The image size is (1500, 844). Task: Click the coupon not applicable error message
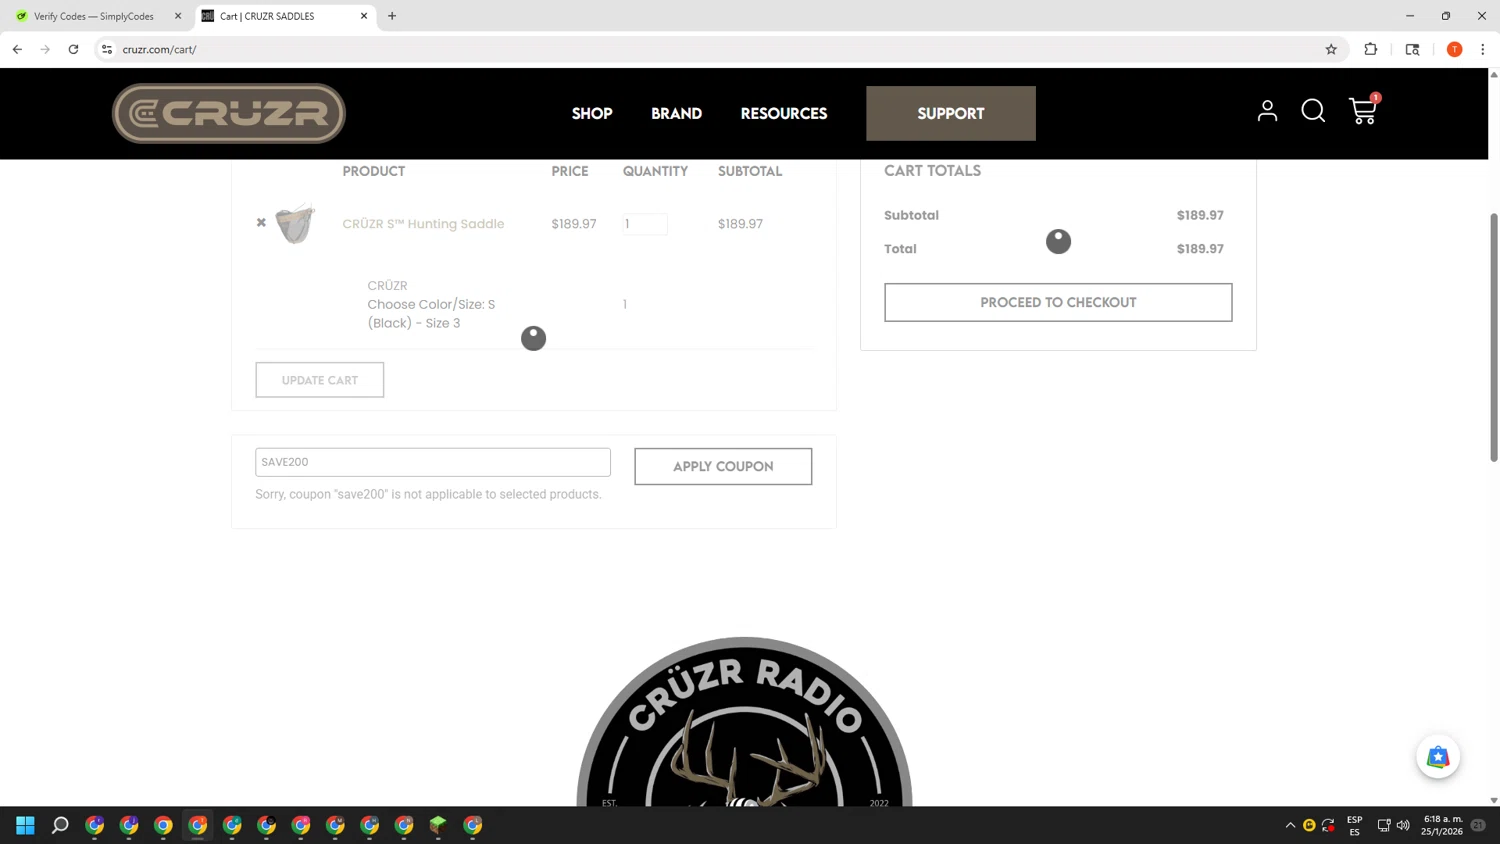point(428,494)
